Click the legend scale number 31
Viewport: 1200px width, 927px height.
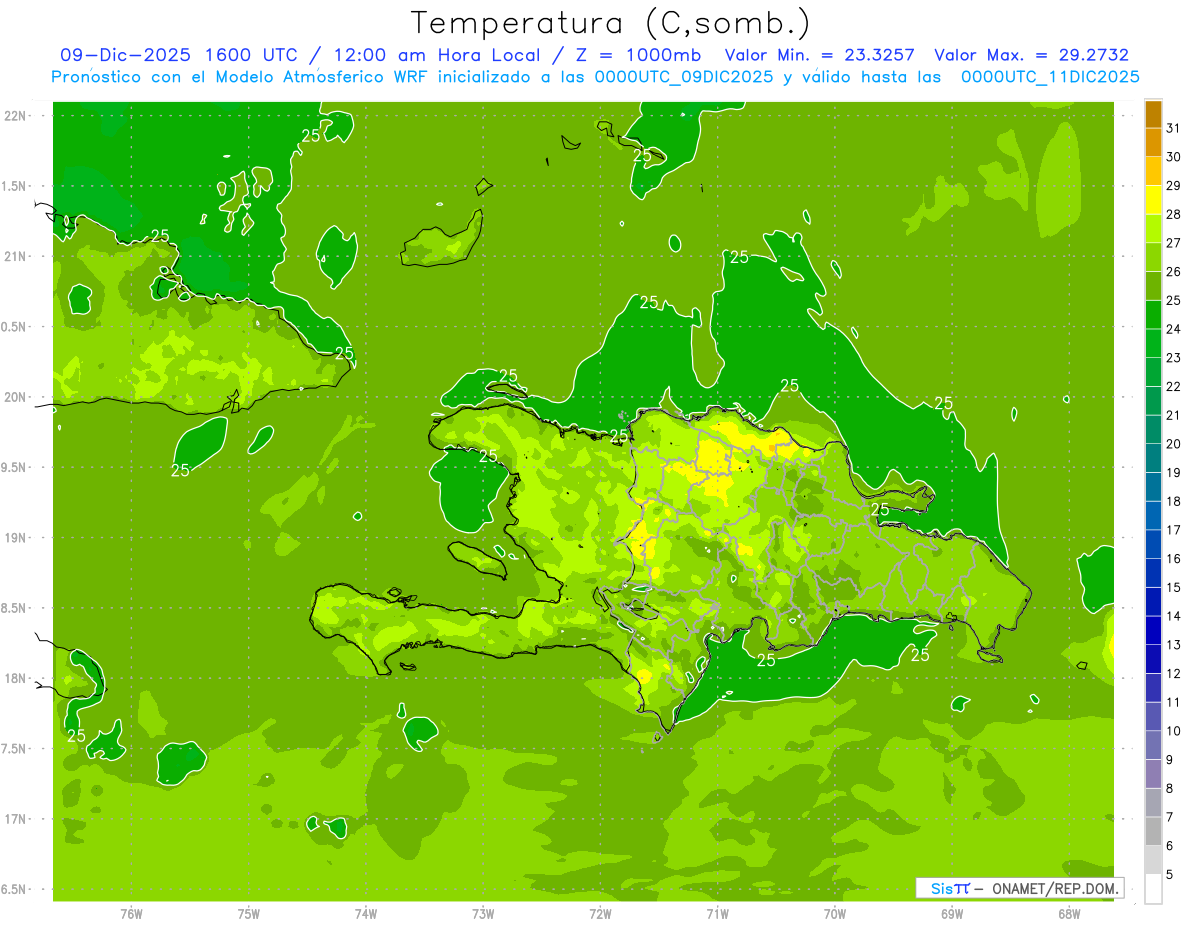[x=1173, y=128]
